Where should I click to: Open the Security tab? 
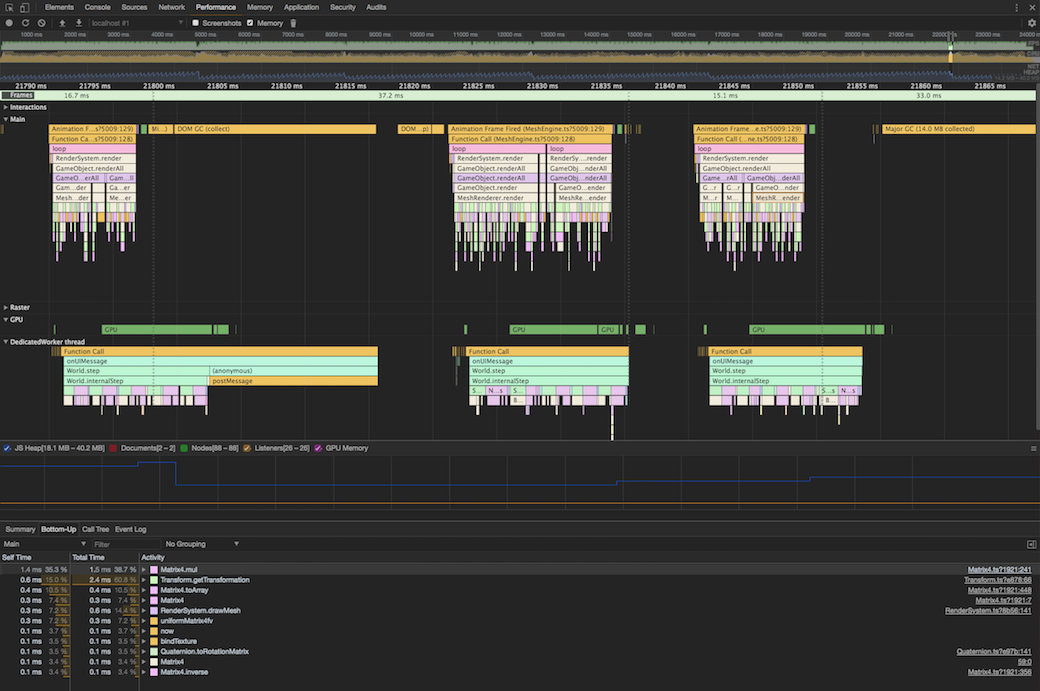pyautogui.click(x=343, y=7)
